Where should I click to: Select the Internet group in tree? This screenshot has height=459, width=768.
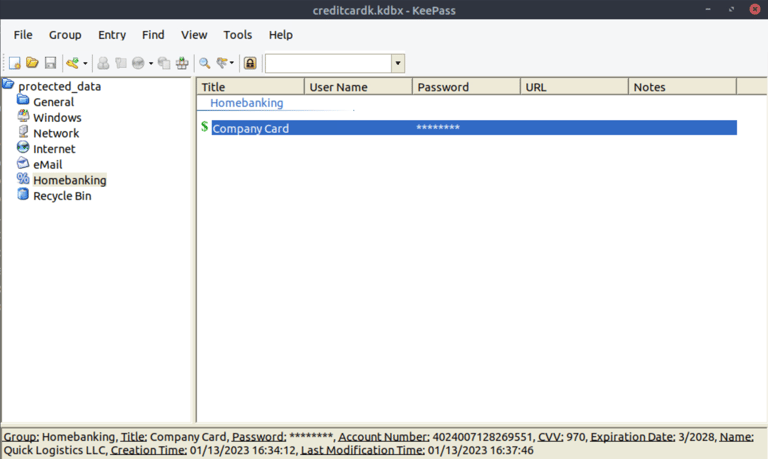54,149
